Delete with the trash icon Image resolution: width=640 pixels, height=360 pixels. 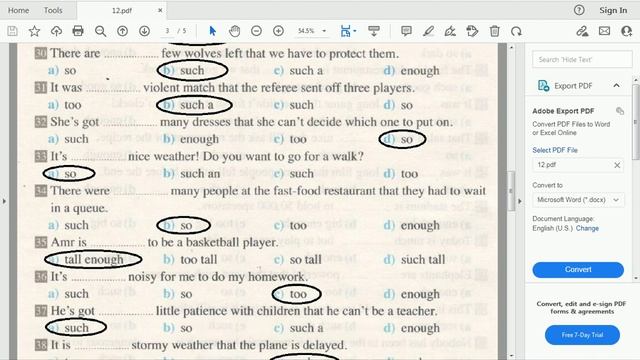point(495,31)
